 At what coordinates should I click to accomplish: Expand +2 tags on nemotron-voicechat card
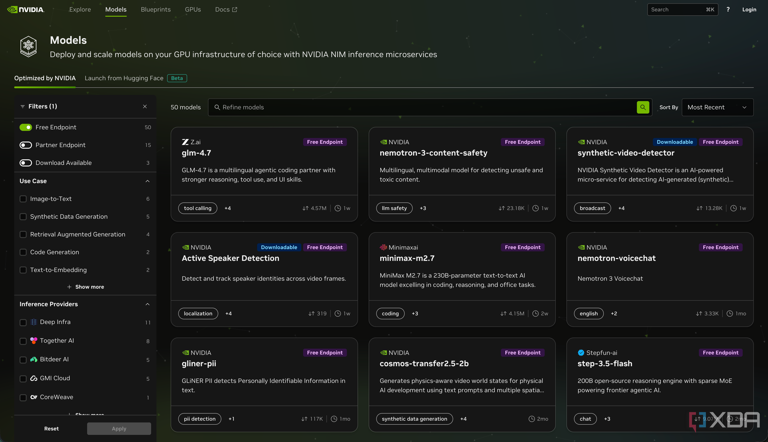click(614, 314)
